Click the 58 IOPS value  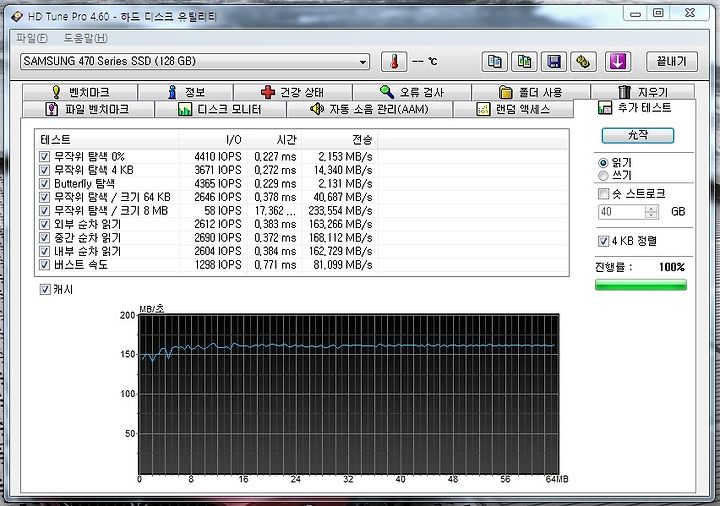[223, 210]
